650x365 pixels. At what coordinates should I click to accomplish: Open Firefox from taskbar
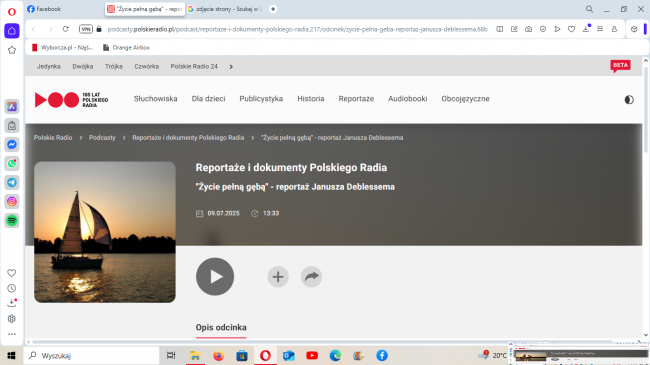coord(218,355)
